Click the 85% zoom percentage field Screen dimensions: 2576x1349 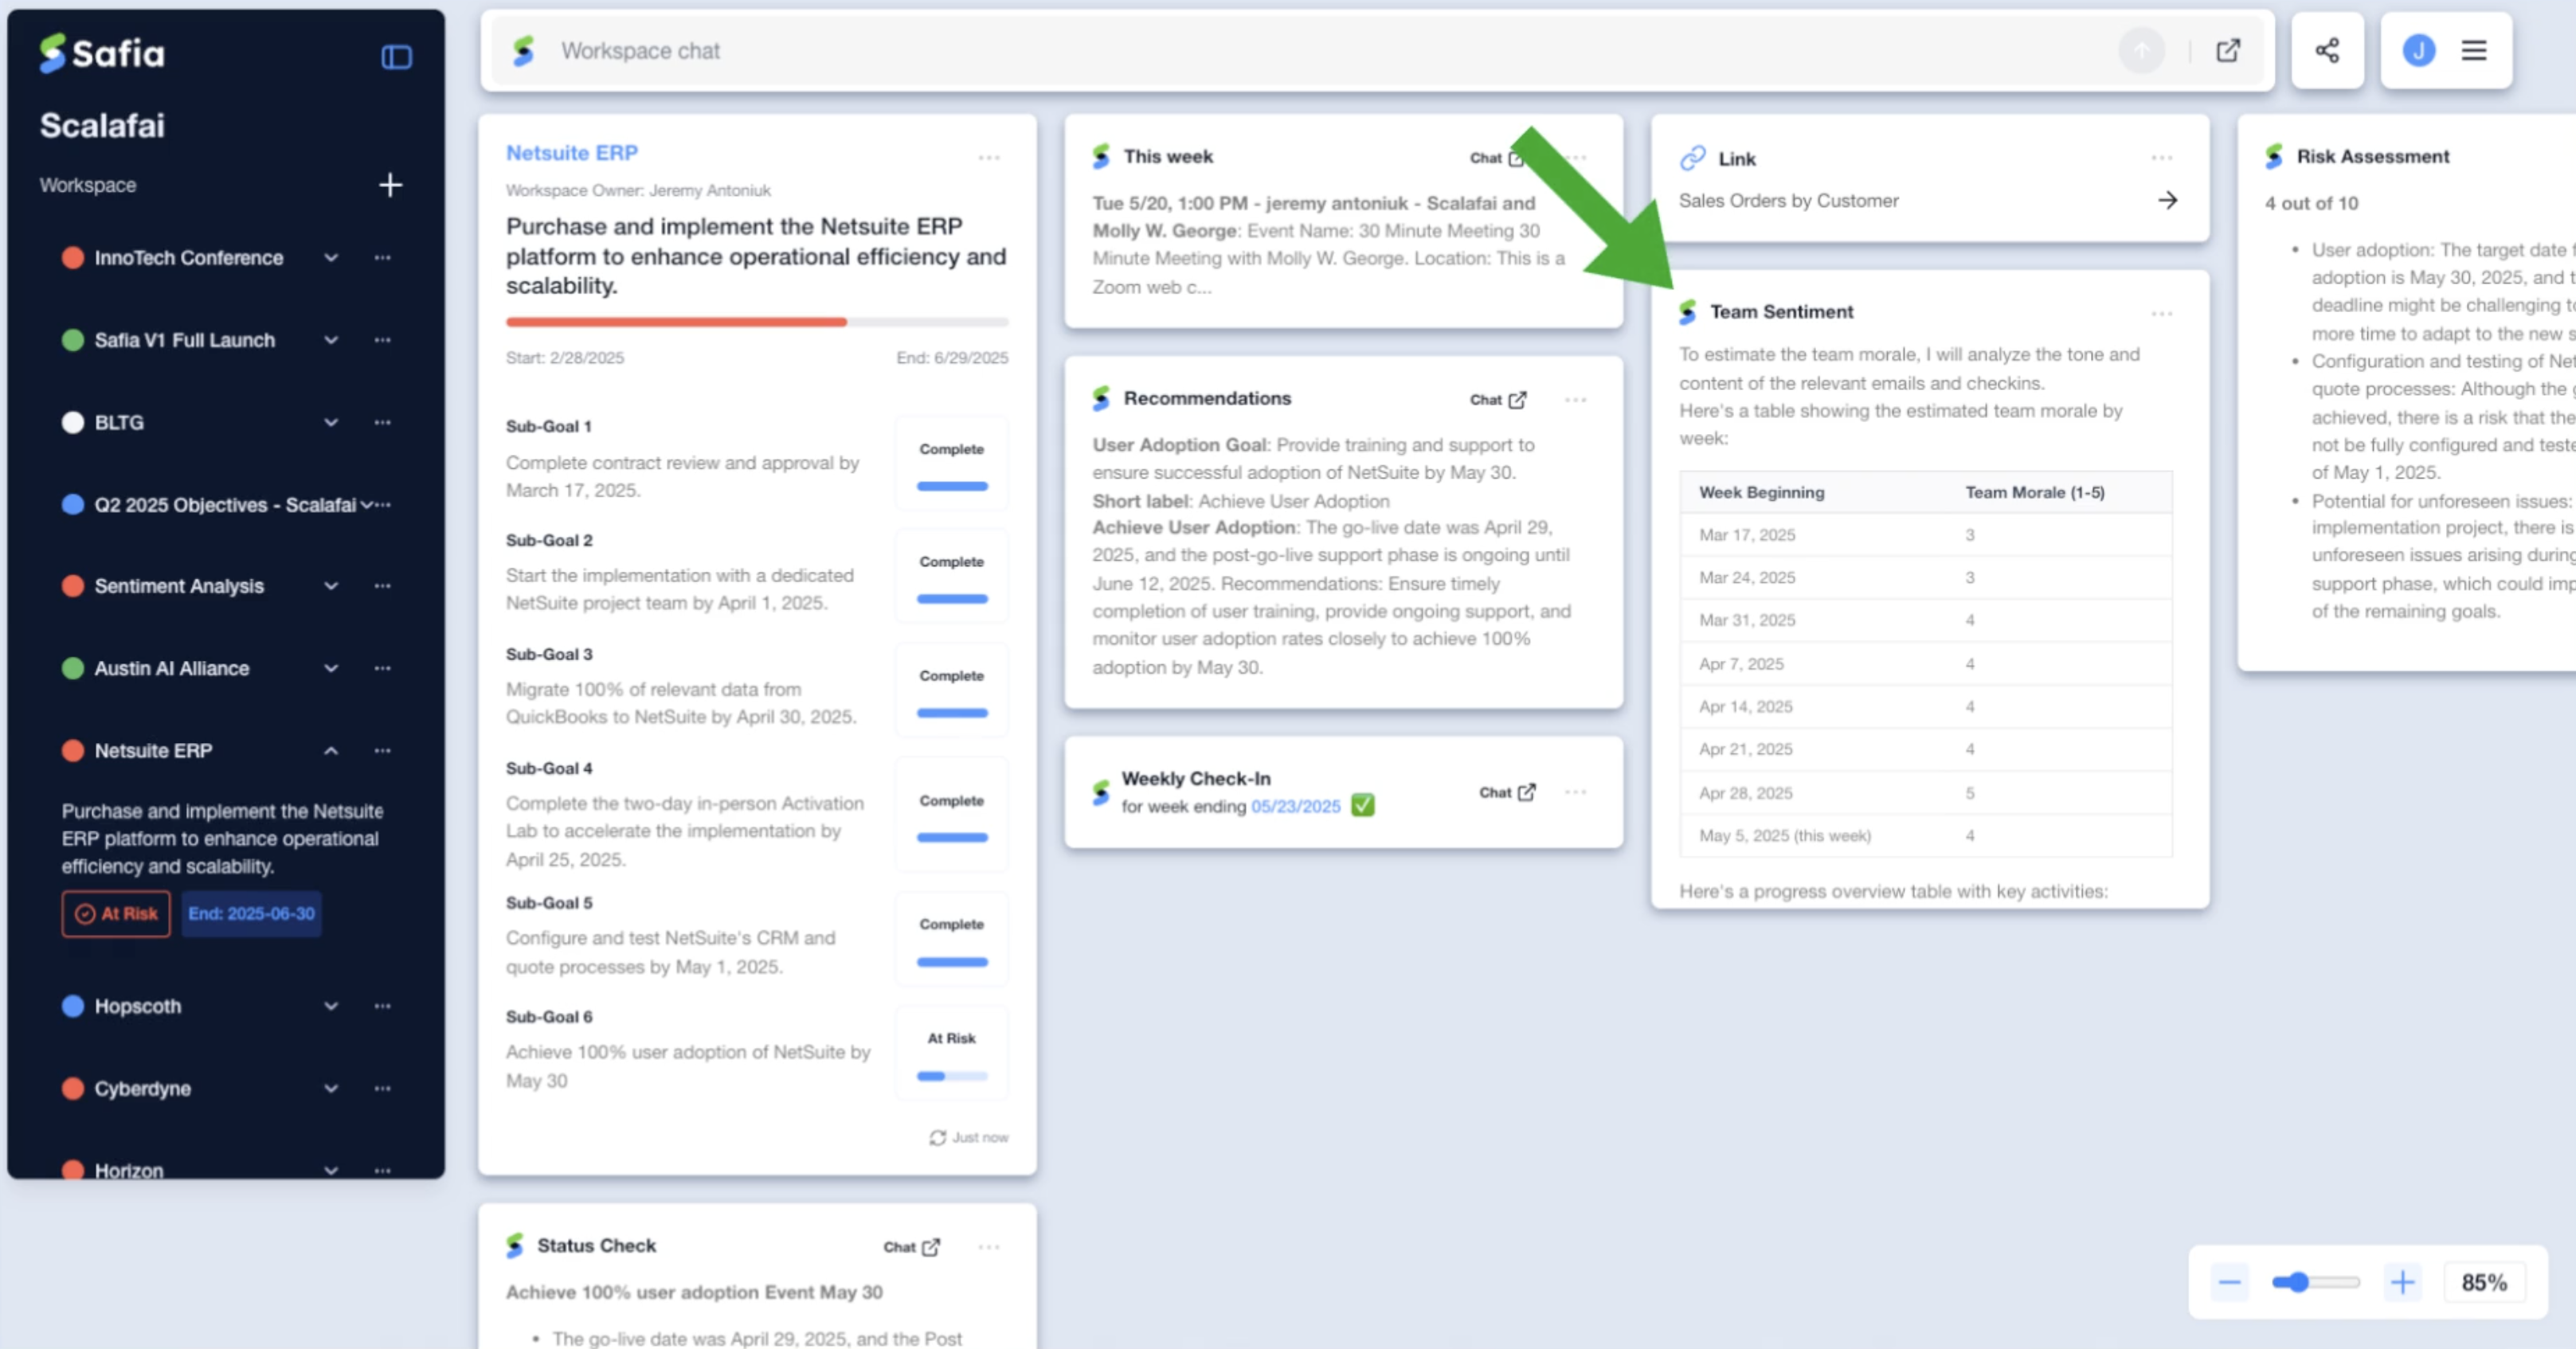(x=2484, y=1282)
